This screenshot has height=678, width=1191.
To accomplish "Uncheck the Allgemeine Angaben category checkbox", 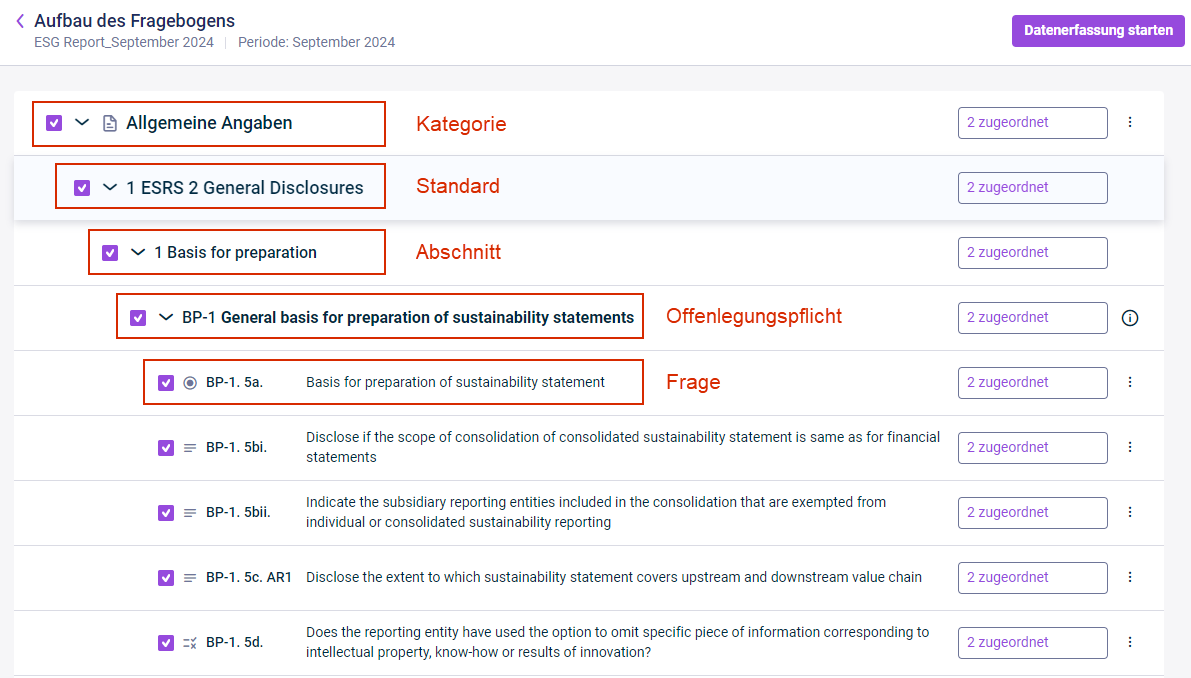I will (54, 123).
